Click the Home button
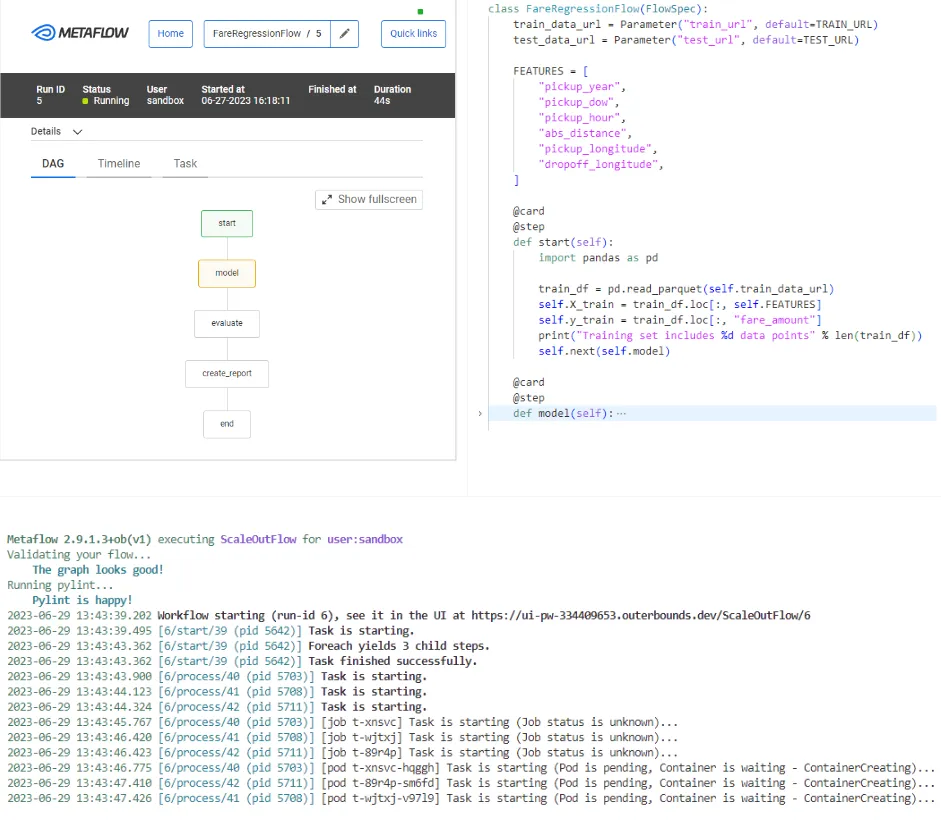The image size is (941, 820). (170, 33)
